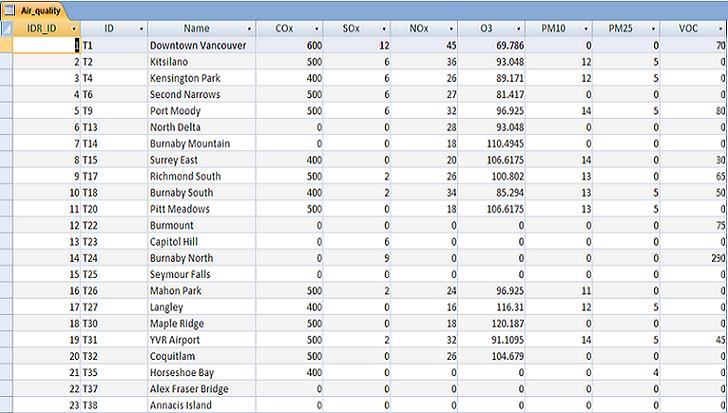Expand the VOC column dropdown arrow
Screen dimensions: 728x413
point(720,29)
